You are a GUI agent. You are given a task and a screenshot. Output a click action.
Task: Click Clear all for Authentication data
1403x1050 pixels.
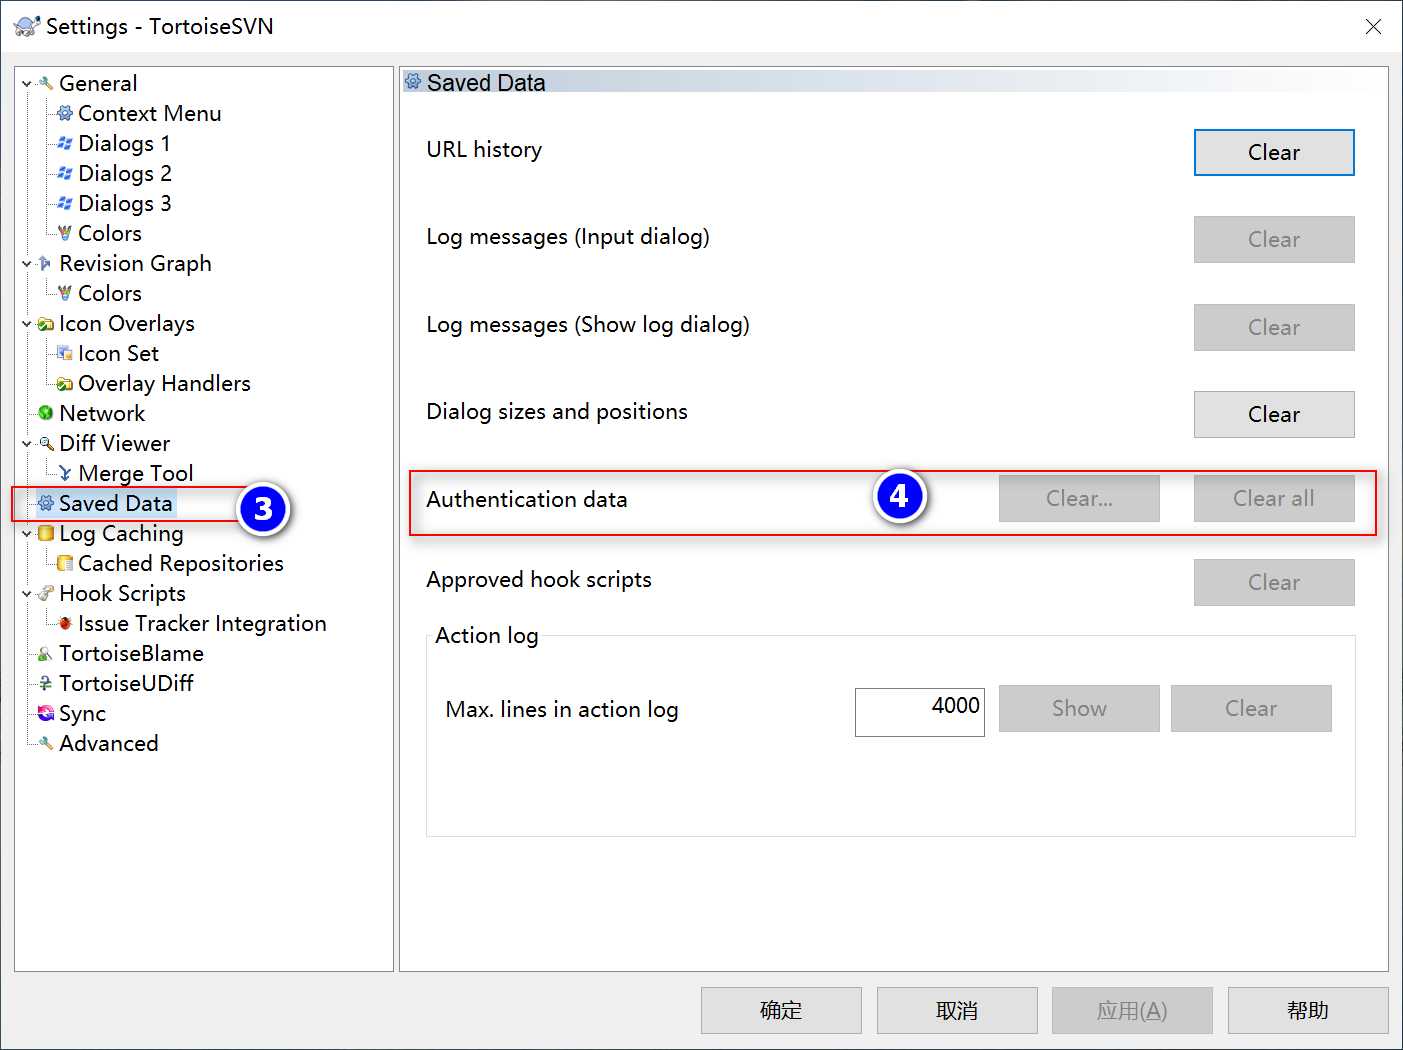(1274, 498)
